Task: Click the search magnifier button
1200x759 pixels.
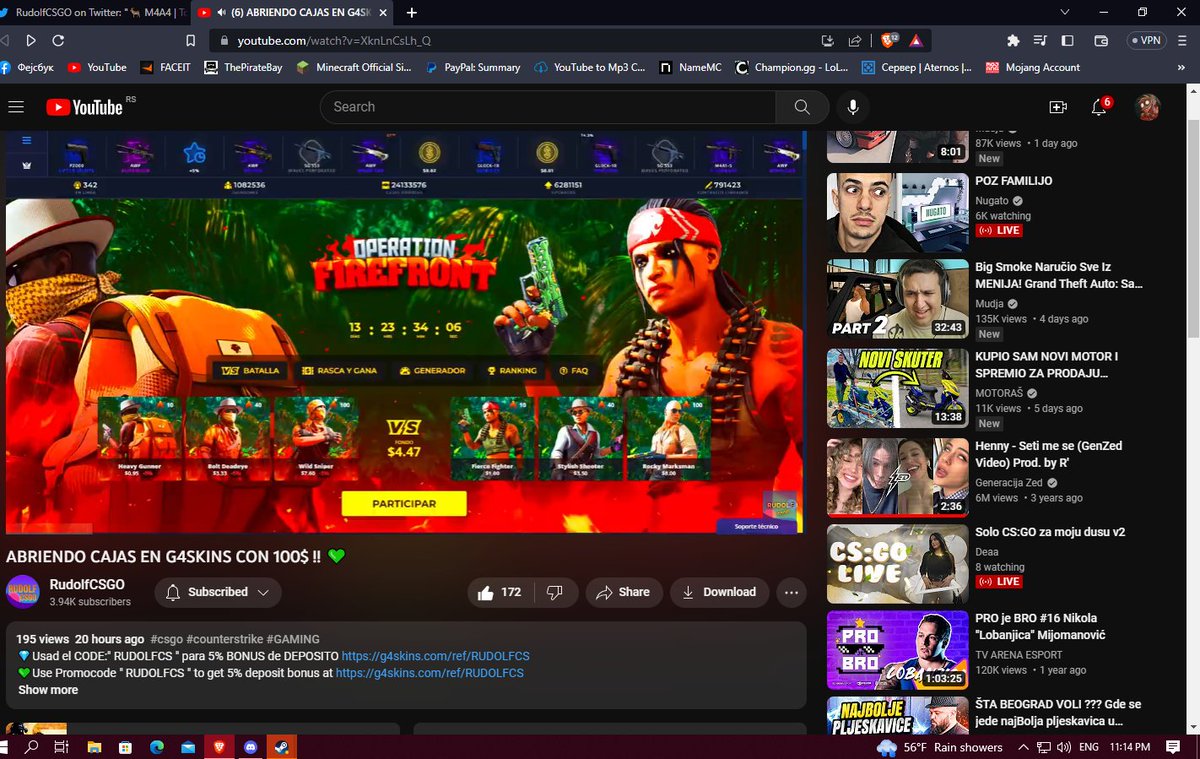Action: click(x=802, y=107)
